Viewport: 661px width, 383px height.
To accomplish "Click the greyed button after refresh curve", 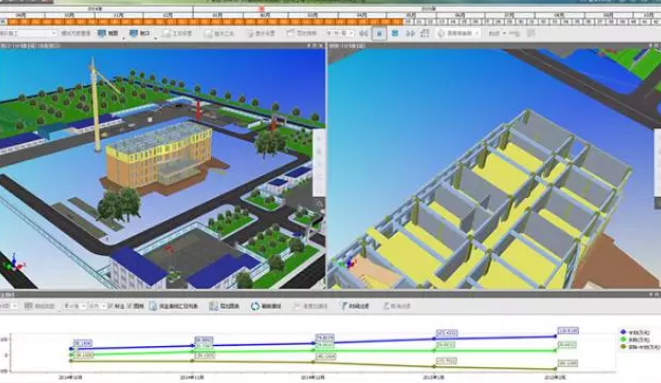I will pyautogui.click(x=310, y=306).
